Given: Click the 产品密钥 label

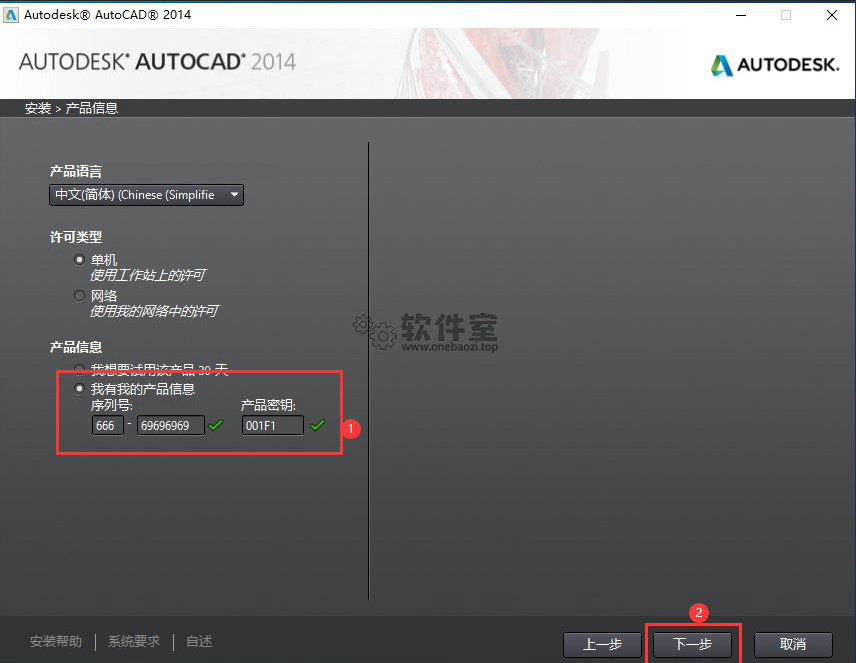Looking at the screenshot, I should click(x=269, y=405).
